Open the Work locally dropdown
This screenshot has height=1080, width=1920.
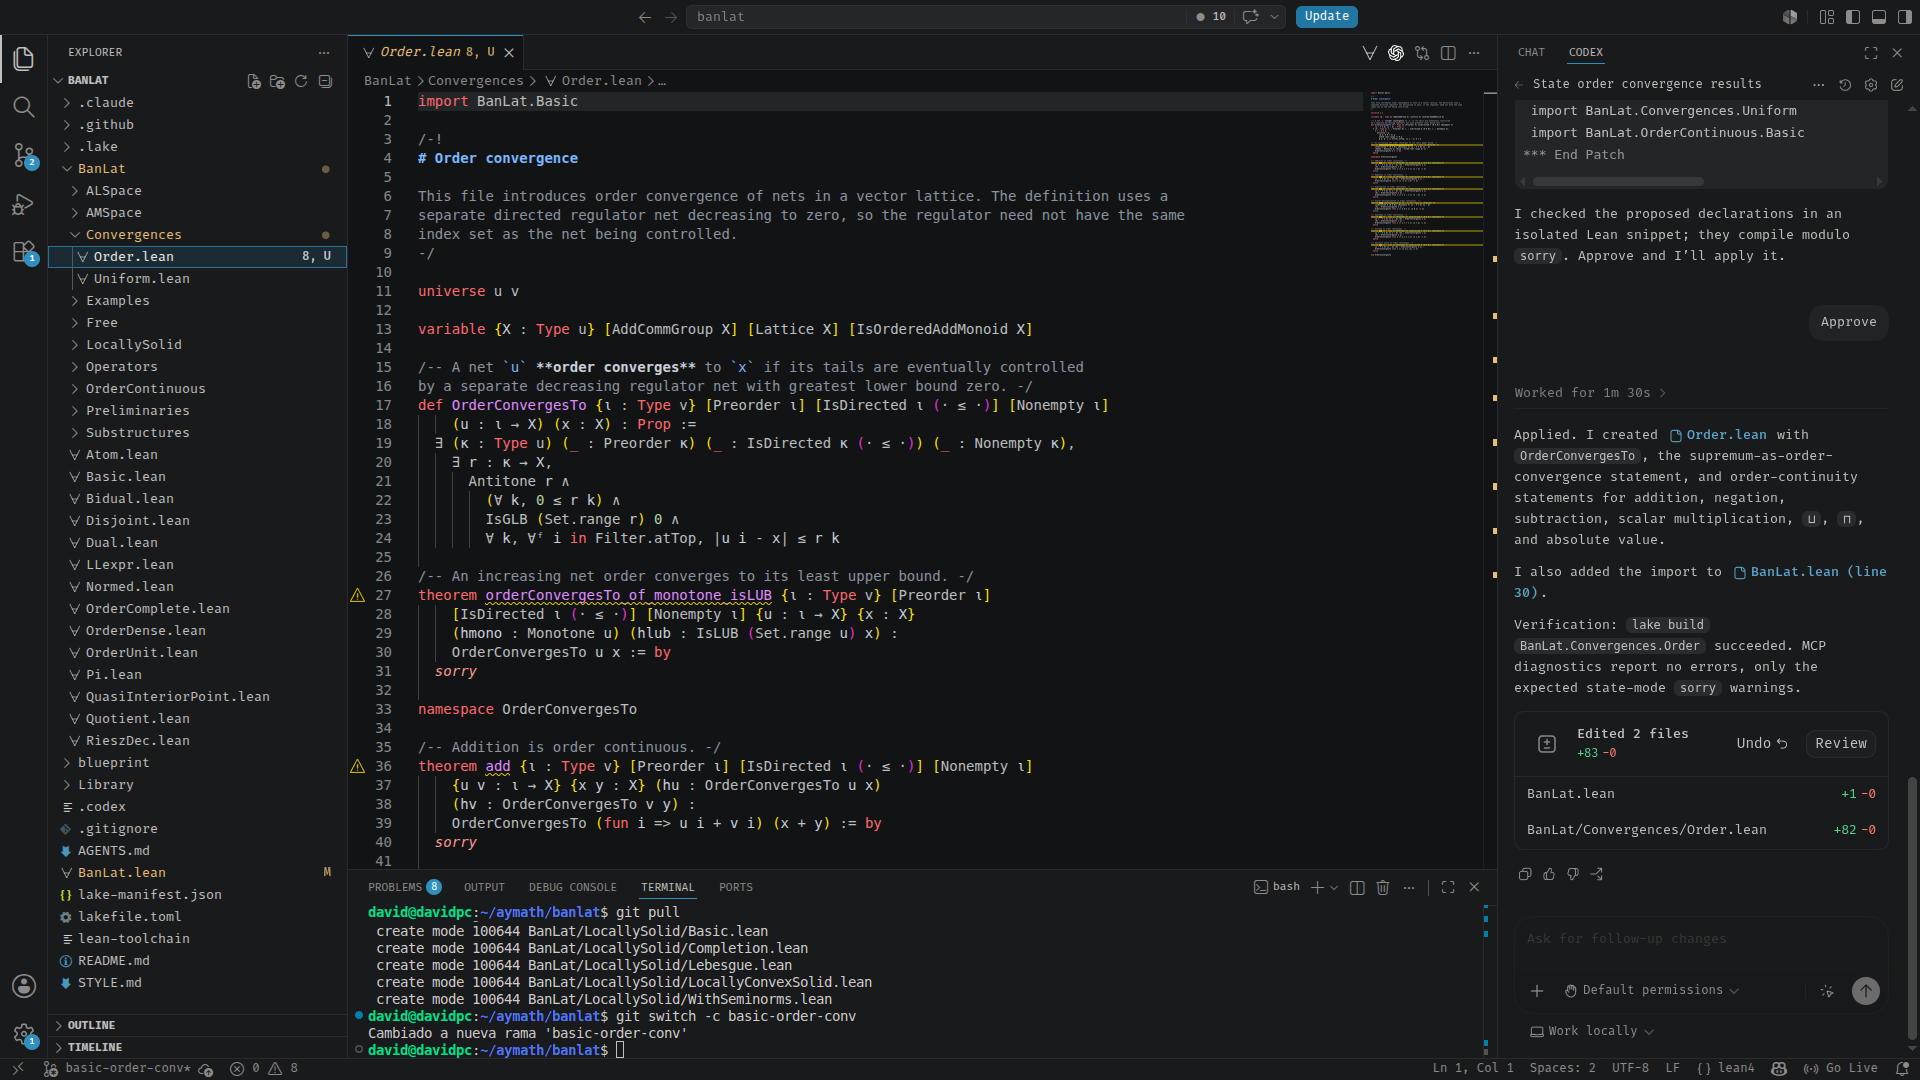[x=1592, y=1031]
